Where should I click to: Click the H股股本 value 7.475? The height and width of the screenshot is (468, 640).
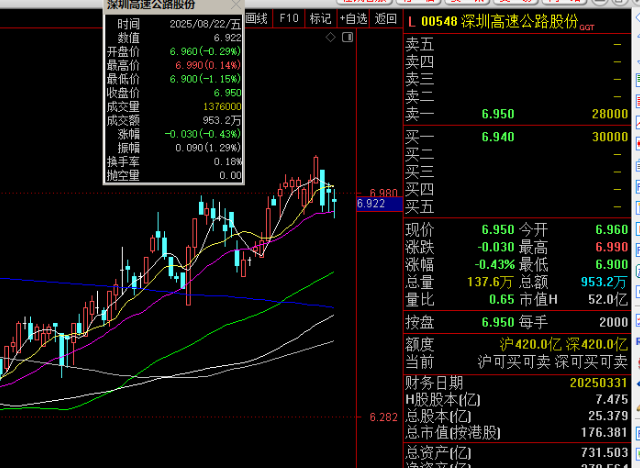click(611, 399)
